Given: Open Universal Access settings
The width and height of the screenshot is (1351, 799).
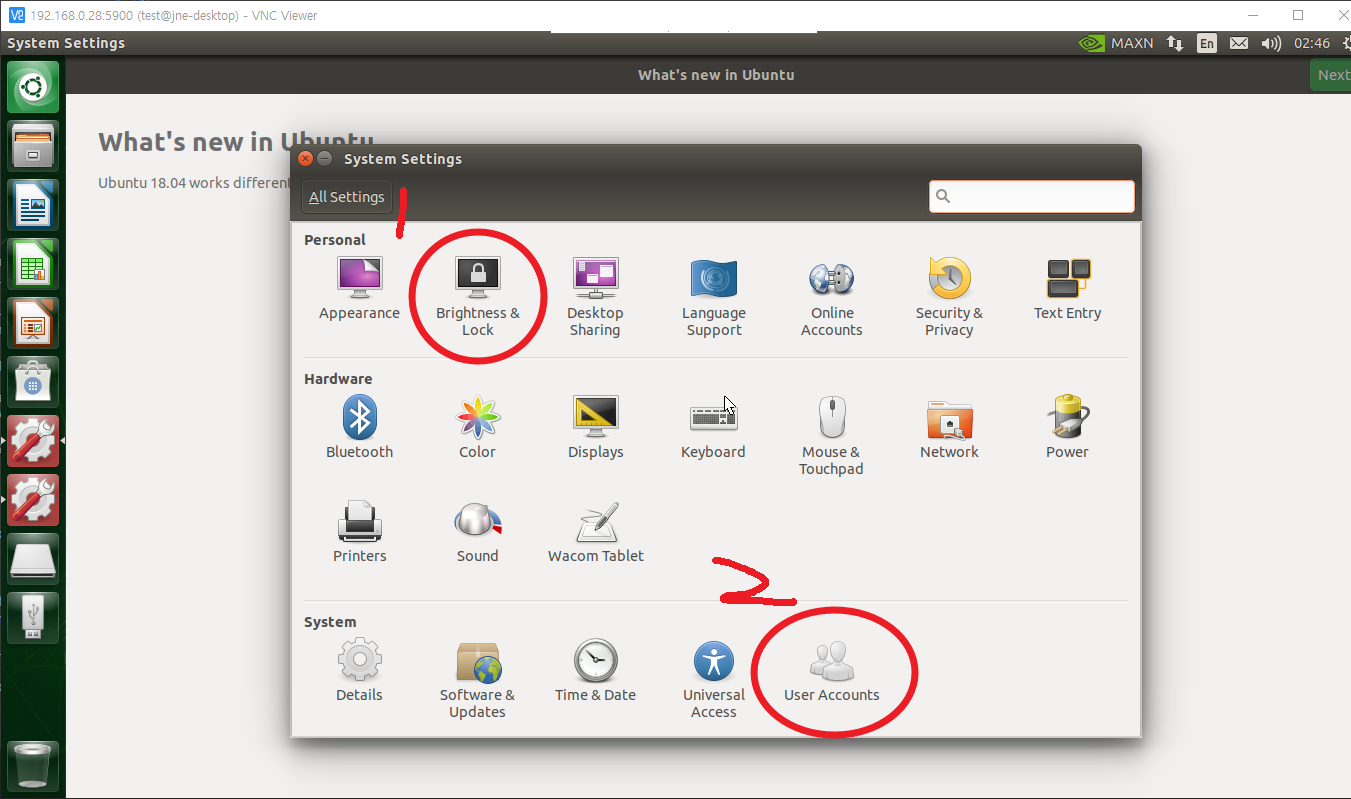Looking at the screenshot, I should 714,680.
